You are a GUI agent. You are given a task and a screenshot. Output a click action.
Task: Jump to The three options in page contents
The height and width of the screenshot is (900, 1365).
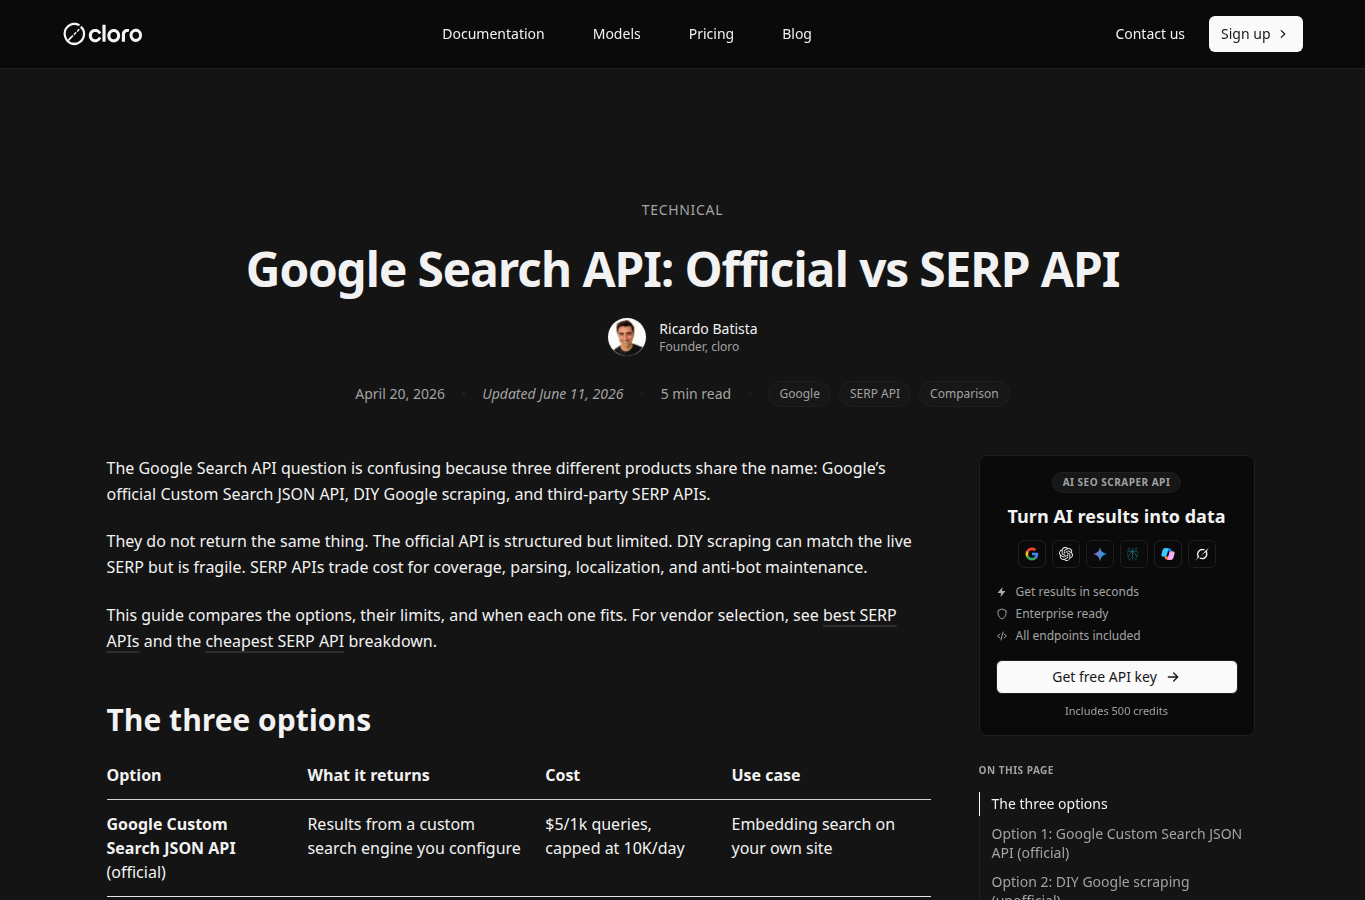point(1049,804)
